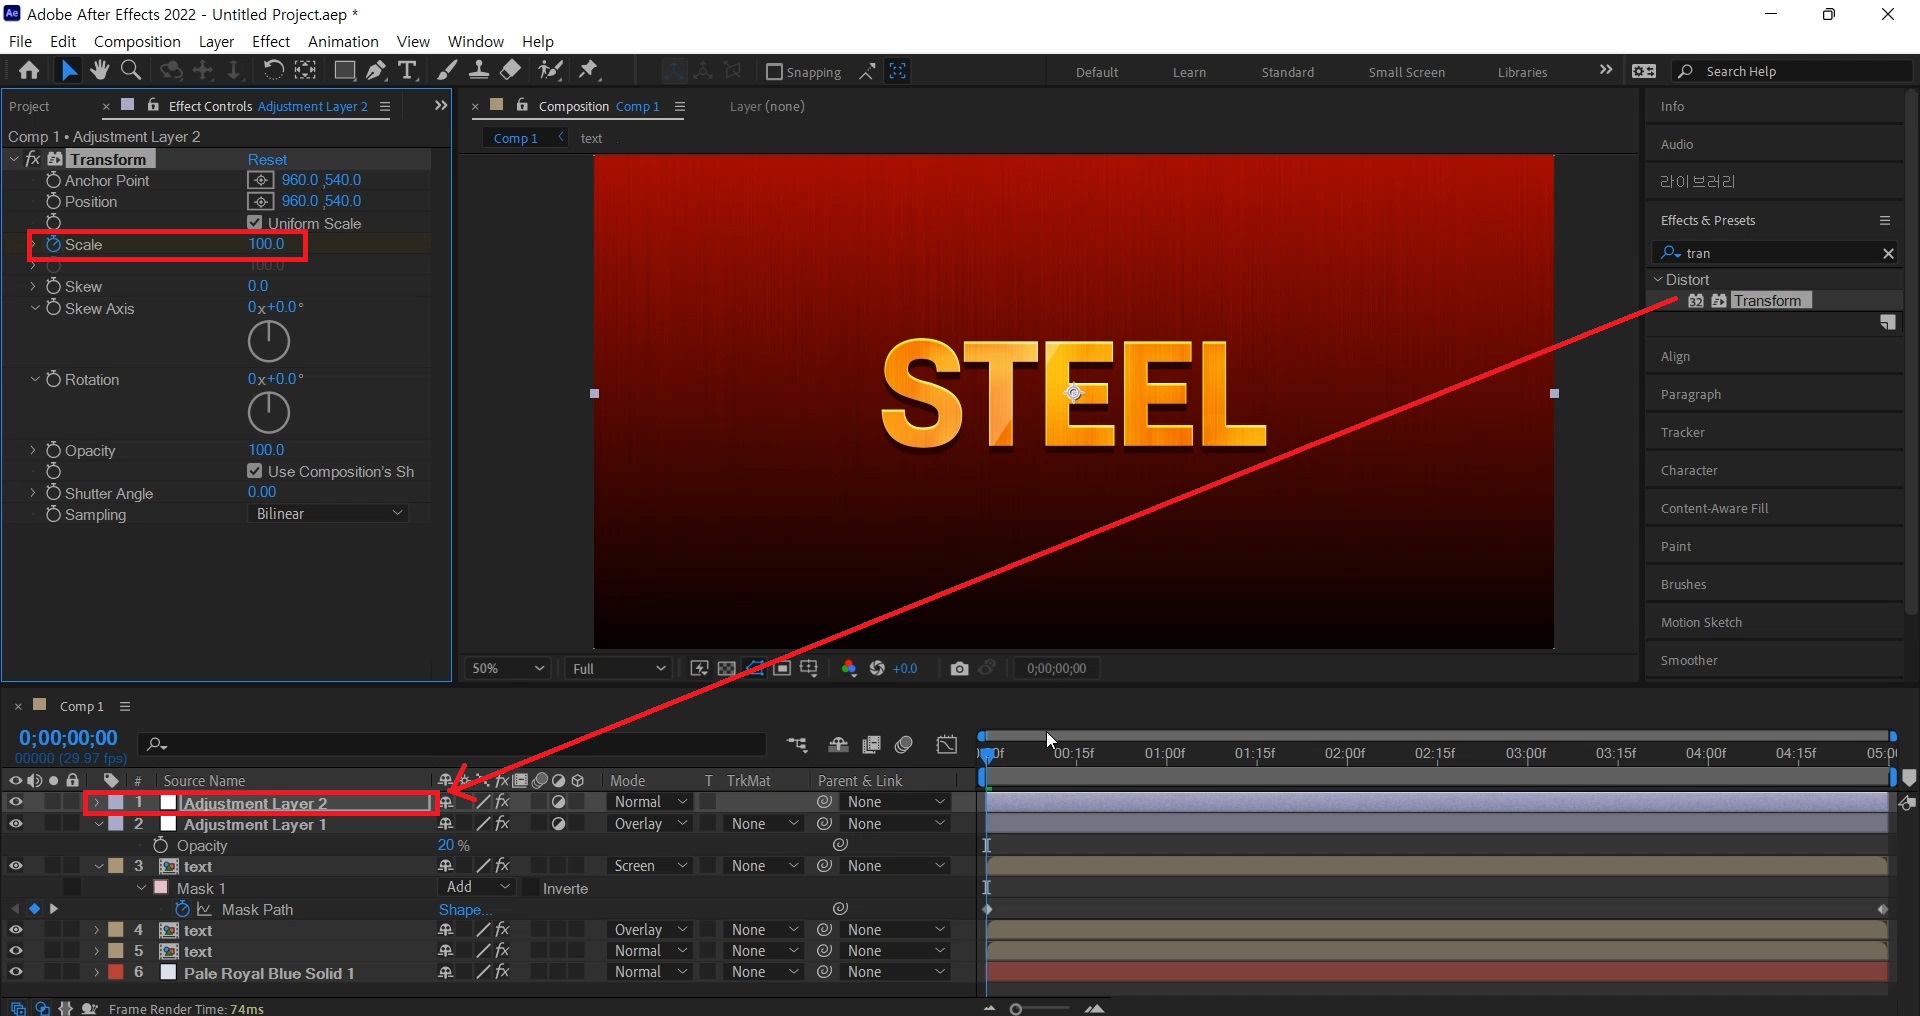Select the Brush tool

pos(447,70)
